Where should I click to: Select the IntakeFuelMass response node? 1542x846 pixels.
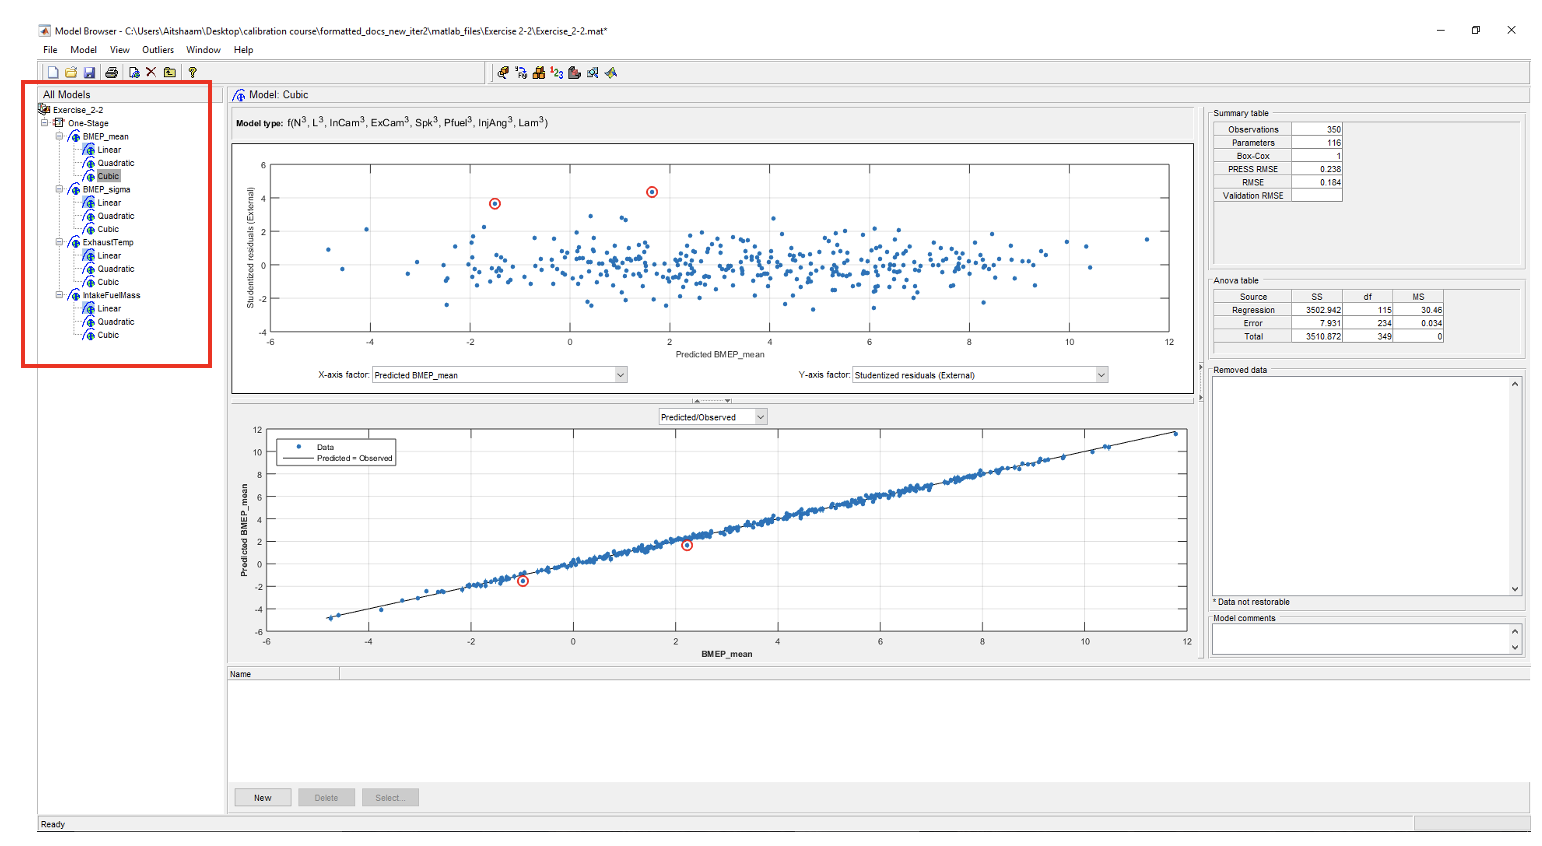111,296
